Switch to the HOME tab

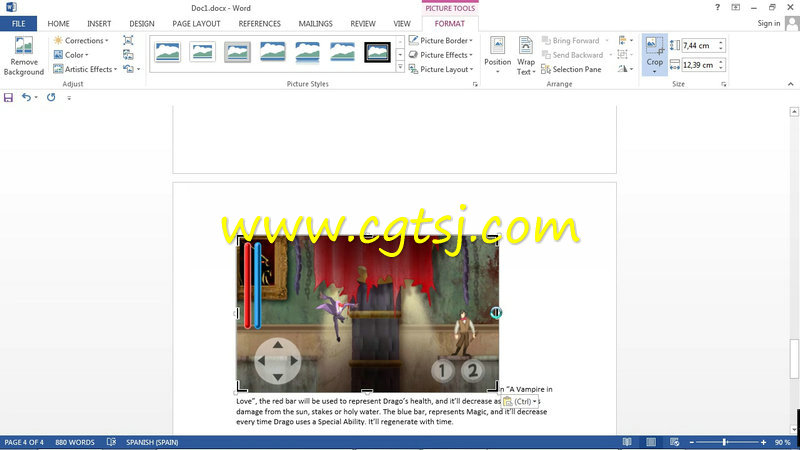58,23
